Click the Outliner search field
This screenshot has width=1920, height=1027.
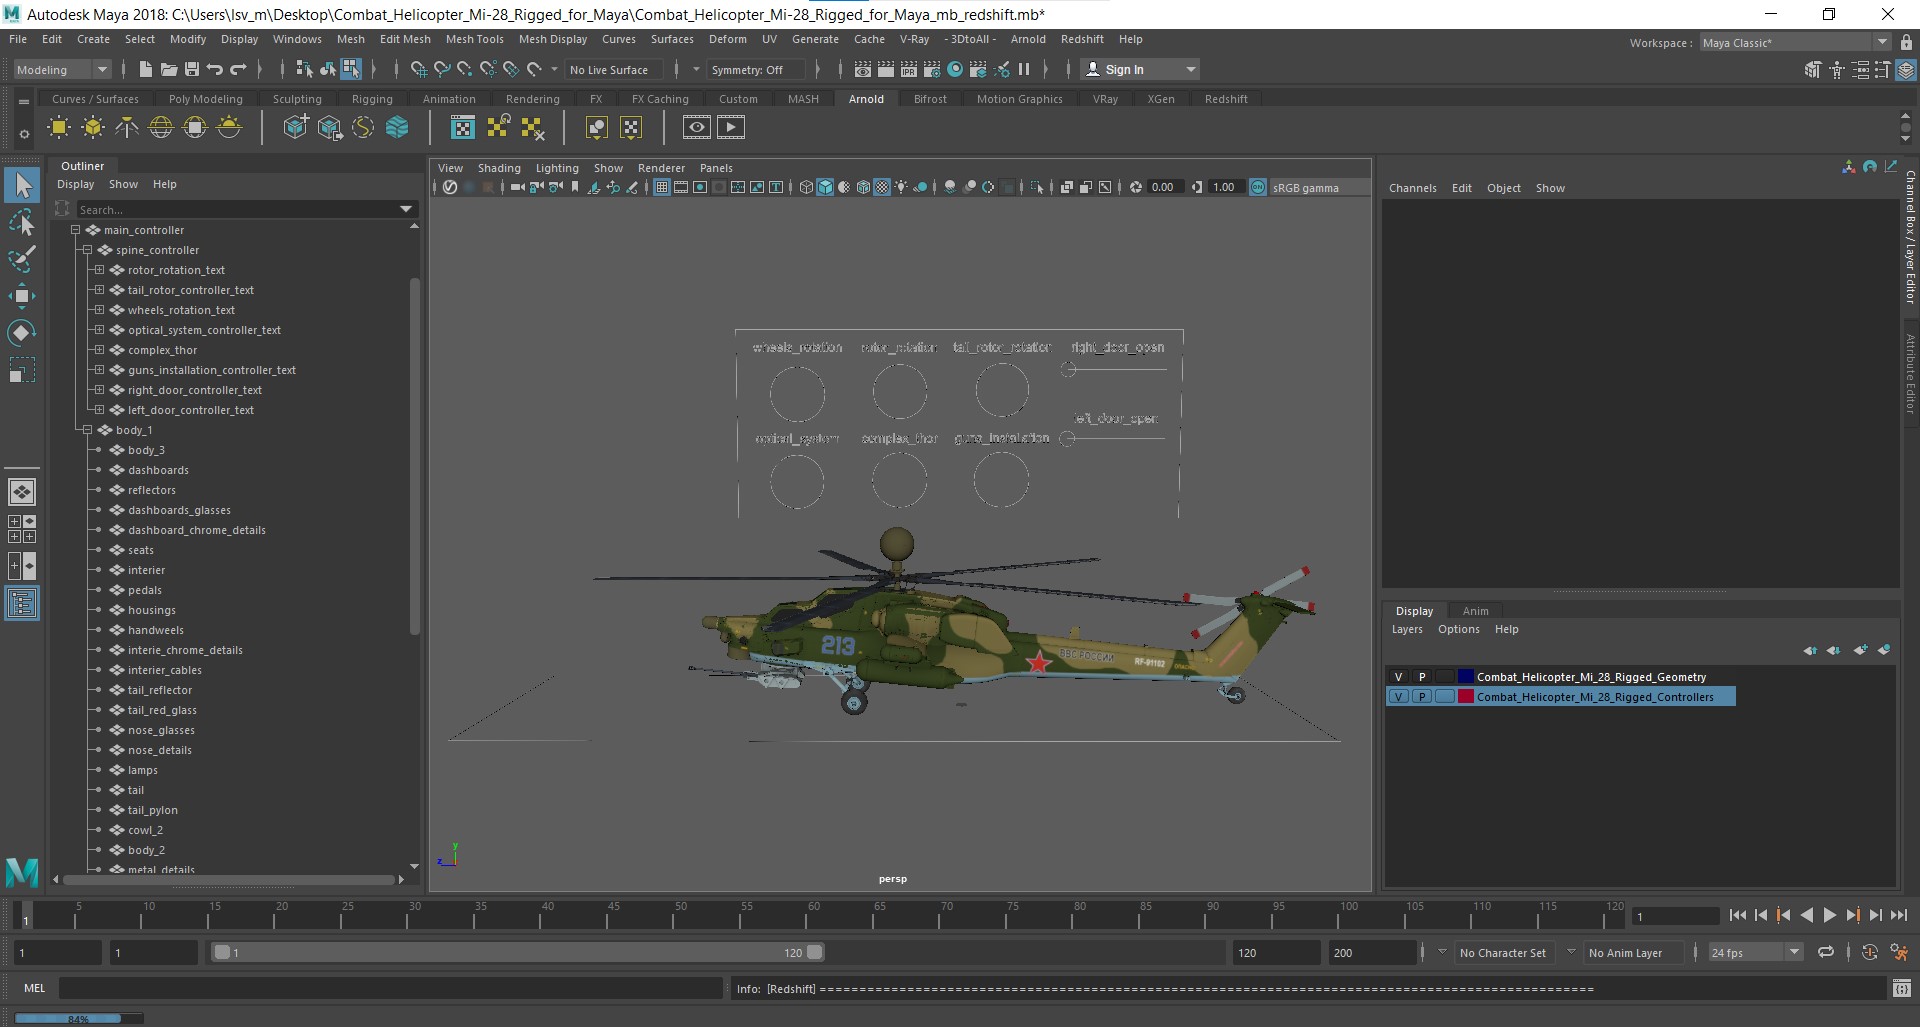pos(236,209)
